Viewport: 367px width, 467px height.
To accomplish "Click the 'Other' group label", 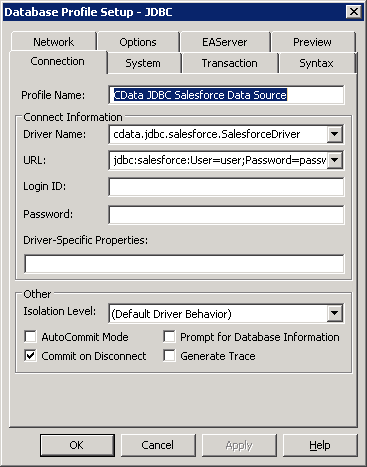I will click(x=37, y=294).
